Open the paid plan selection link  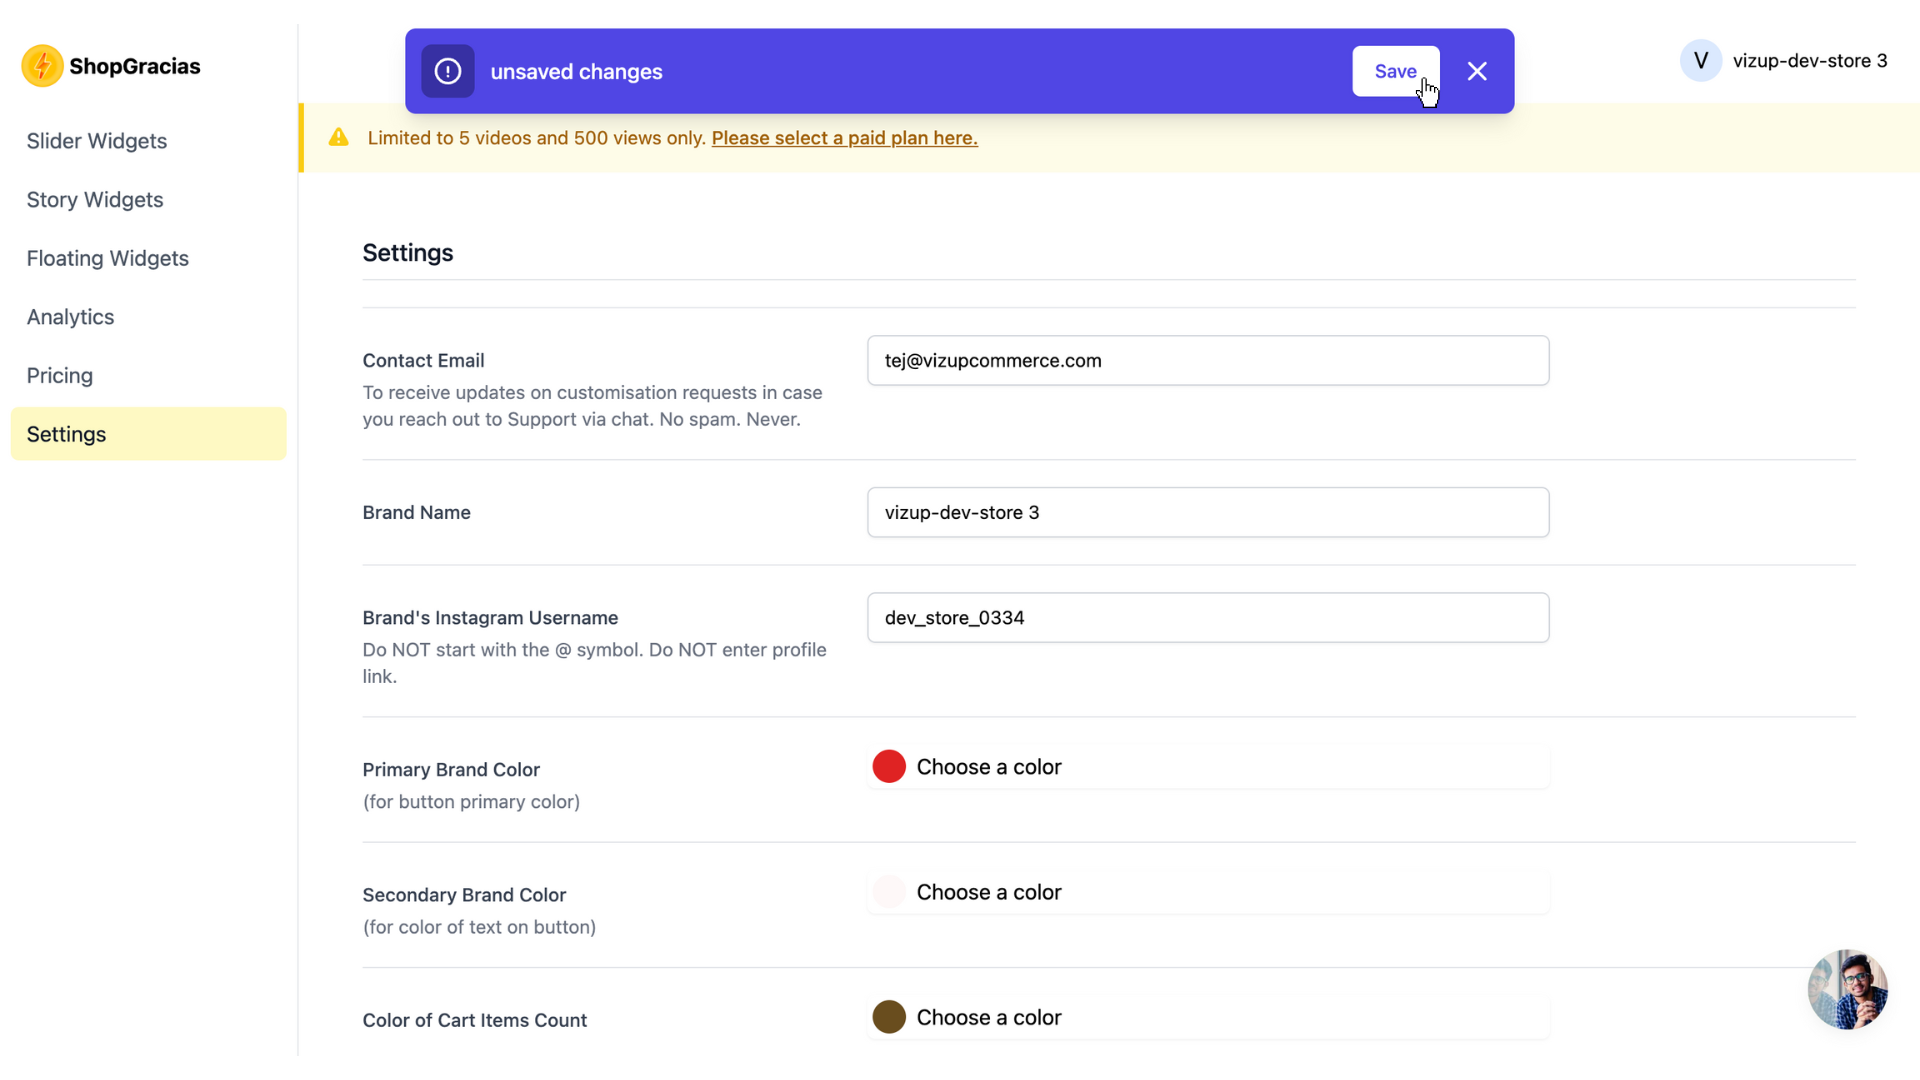point(844,138)
